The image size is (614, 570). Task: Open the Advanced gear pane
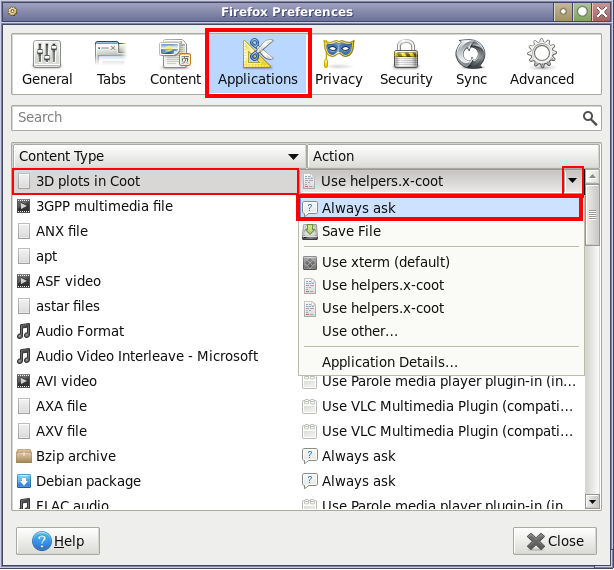(x=542, y=63)
